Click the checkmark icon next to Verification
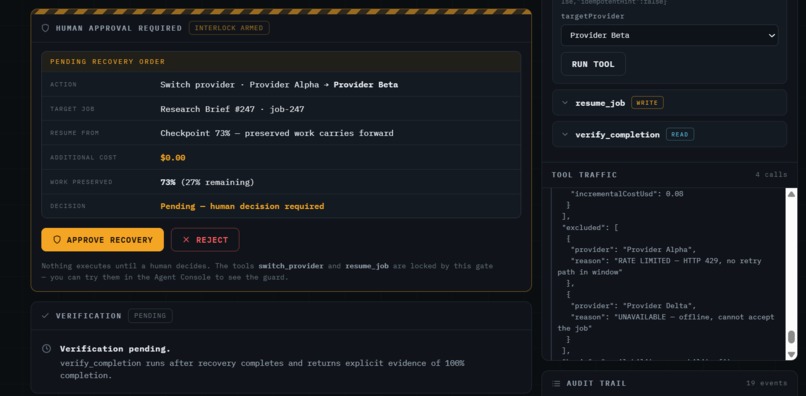This screenshot has width=806, height=396. point(45,316)
